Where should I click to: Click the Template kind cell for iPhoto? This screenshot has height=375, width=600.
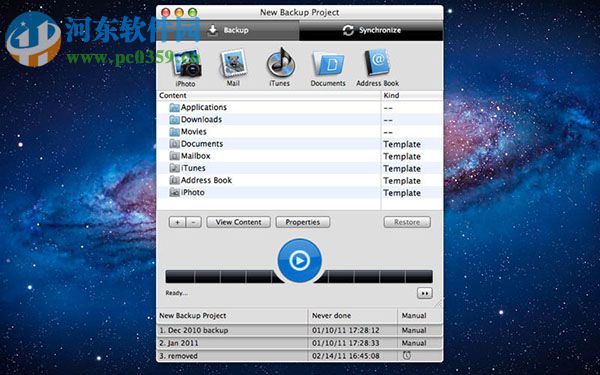pyautogui.click(x=402, y=193)
